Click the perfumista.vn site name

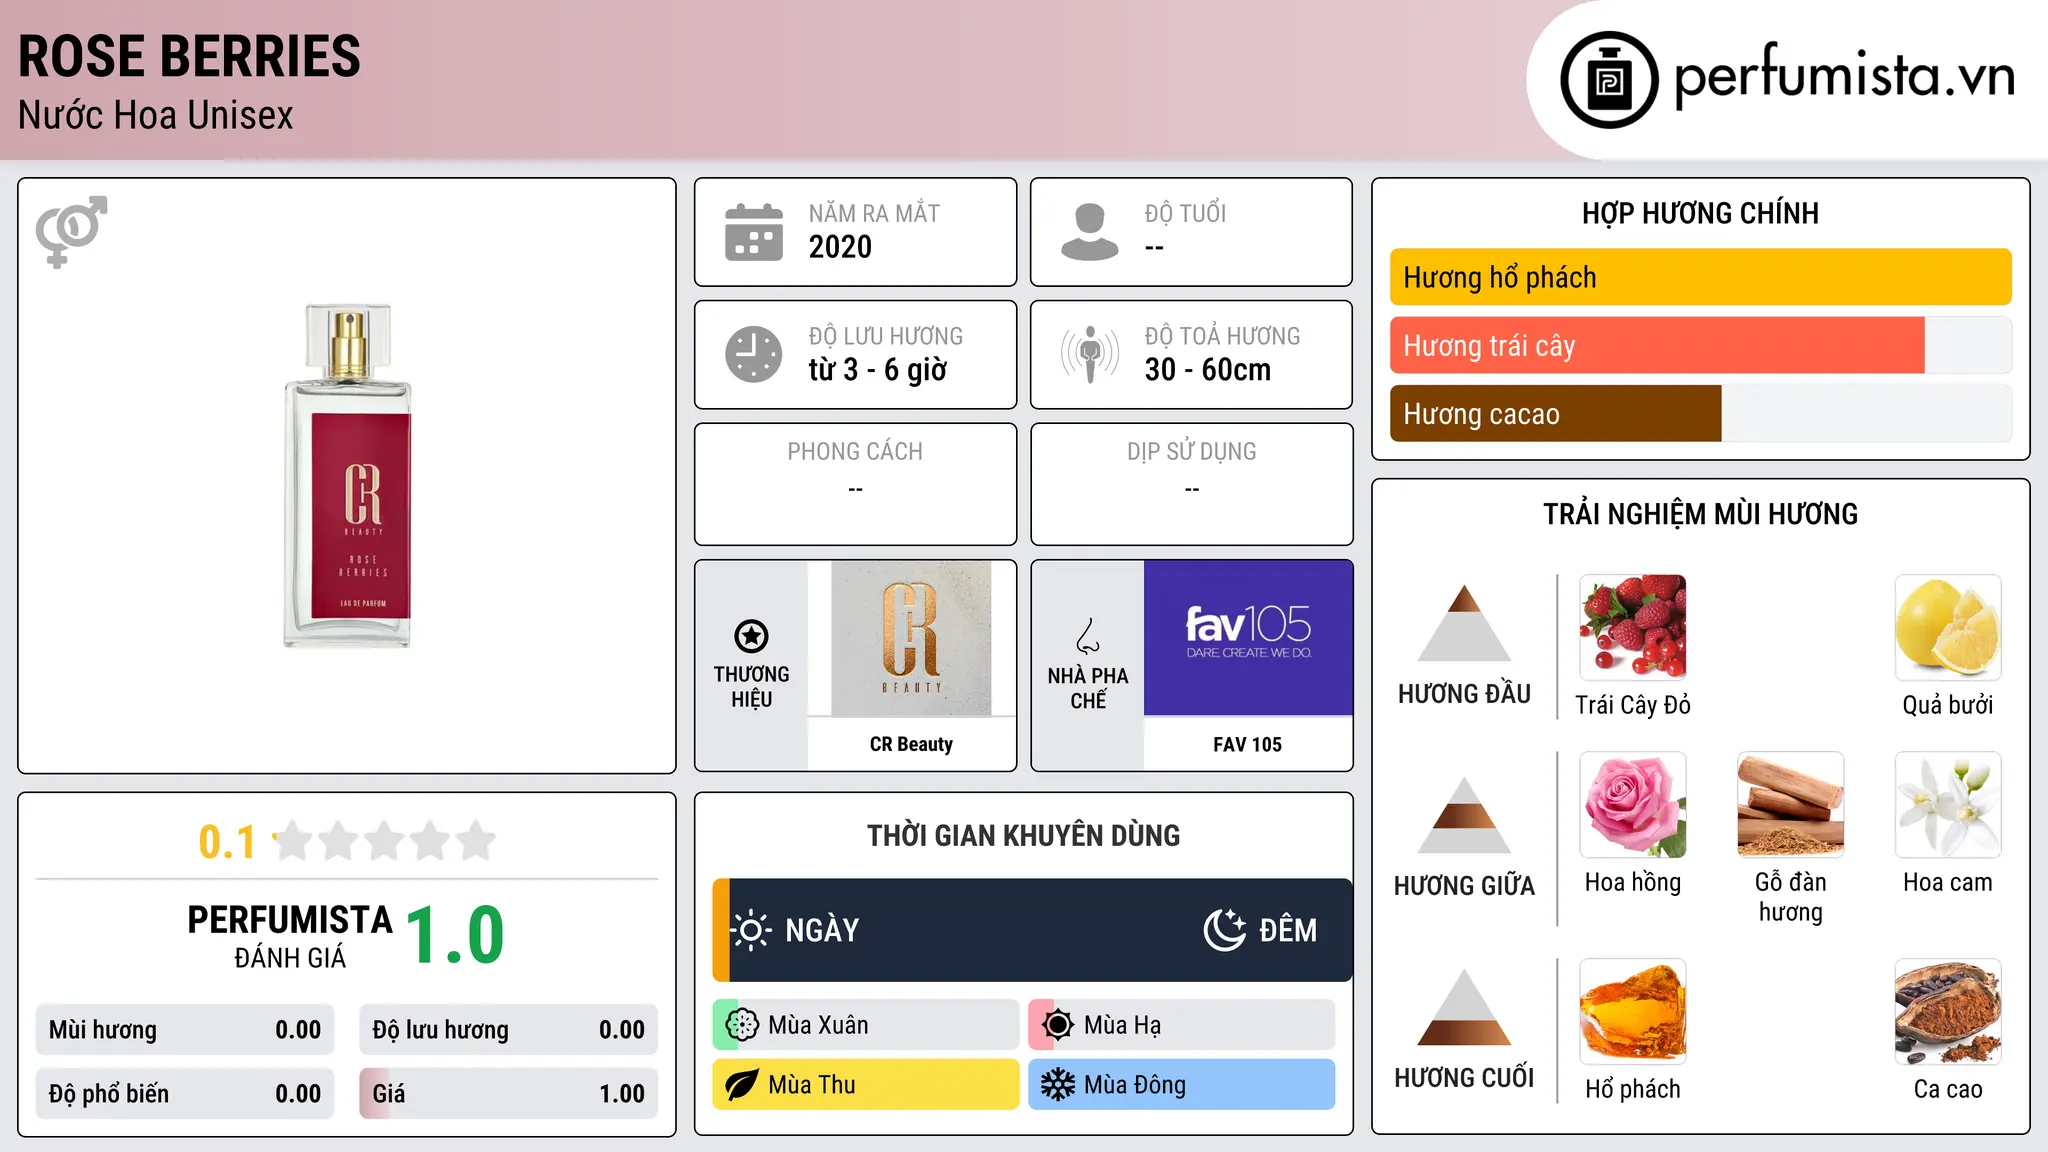(1844, 75)
